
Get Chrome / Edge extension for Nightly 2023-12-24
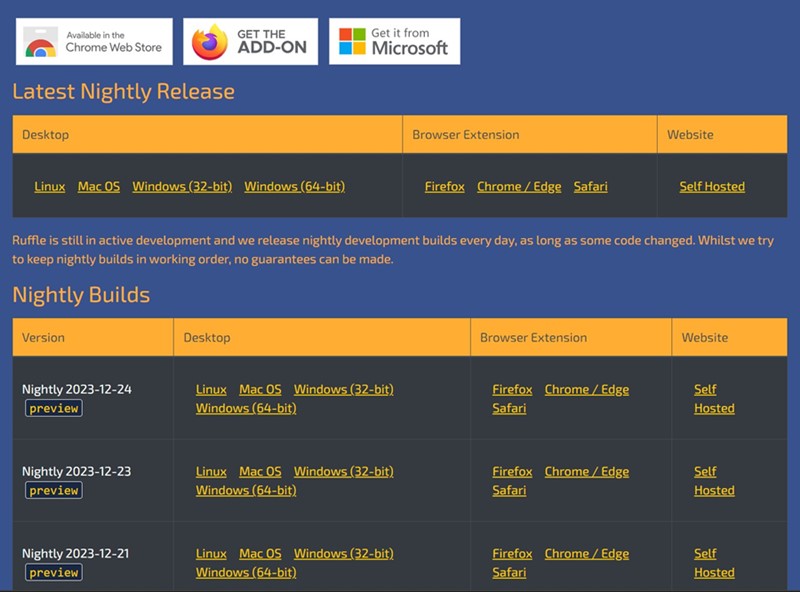pos(587,389)
